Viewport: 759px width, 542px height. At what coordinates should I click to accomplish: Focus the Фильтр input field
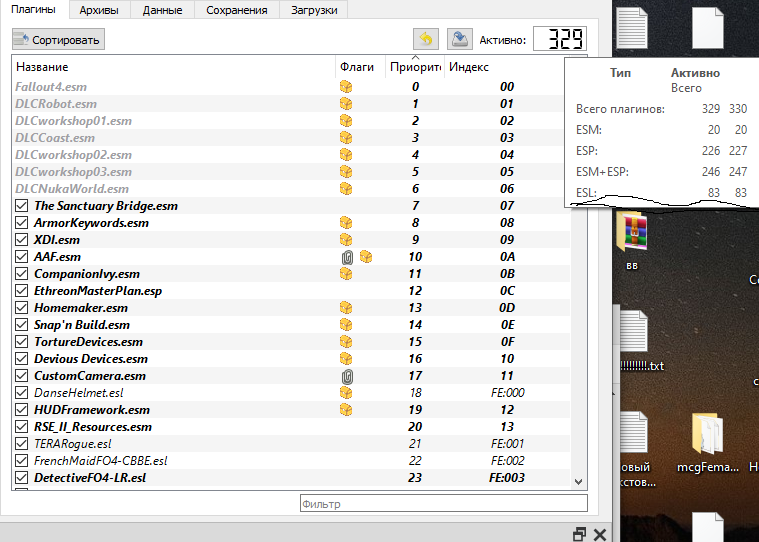(442, 504)
